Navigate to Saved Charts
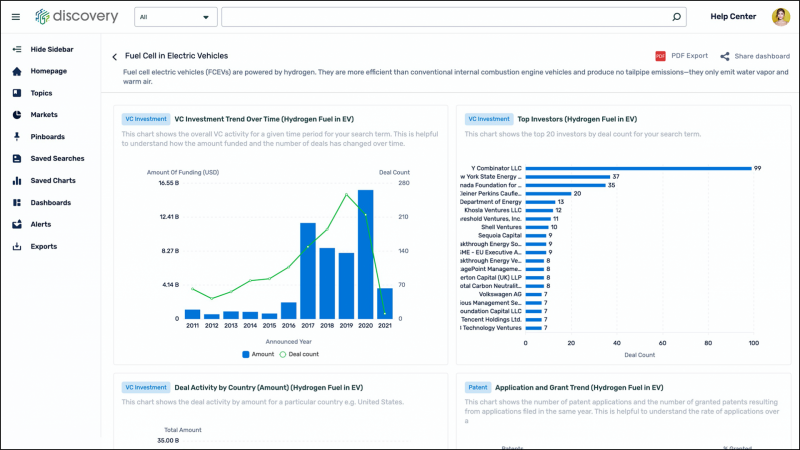800x450 pixels. 52,181
